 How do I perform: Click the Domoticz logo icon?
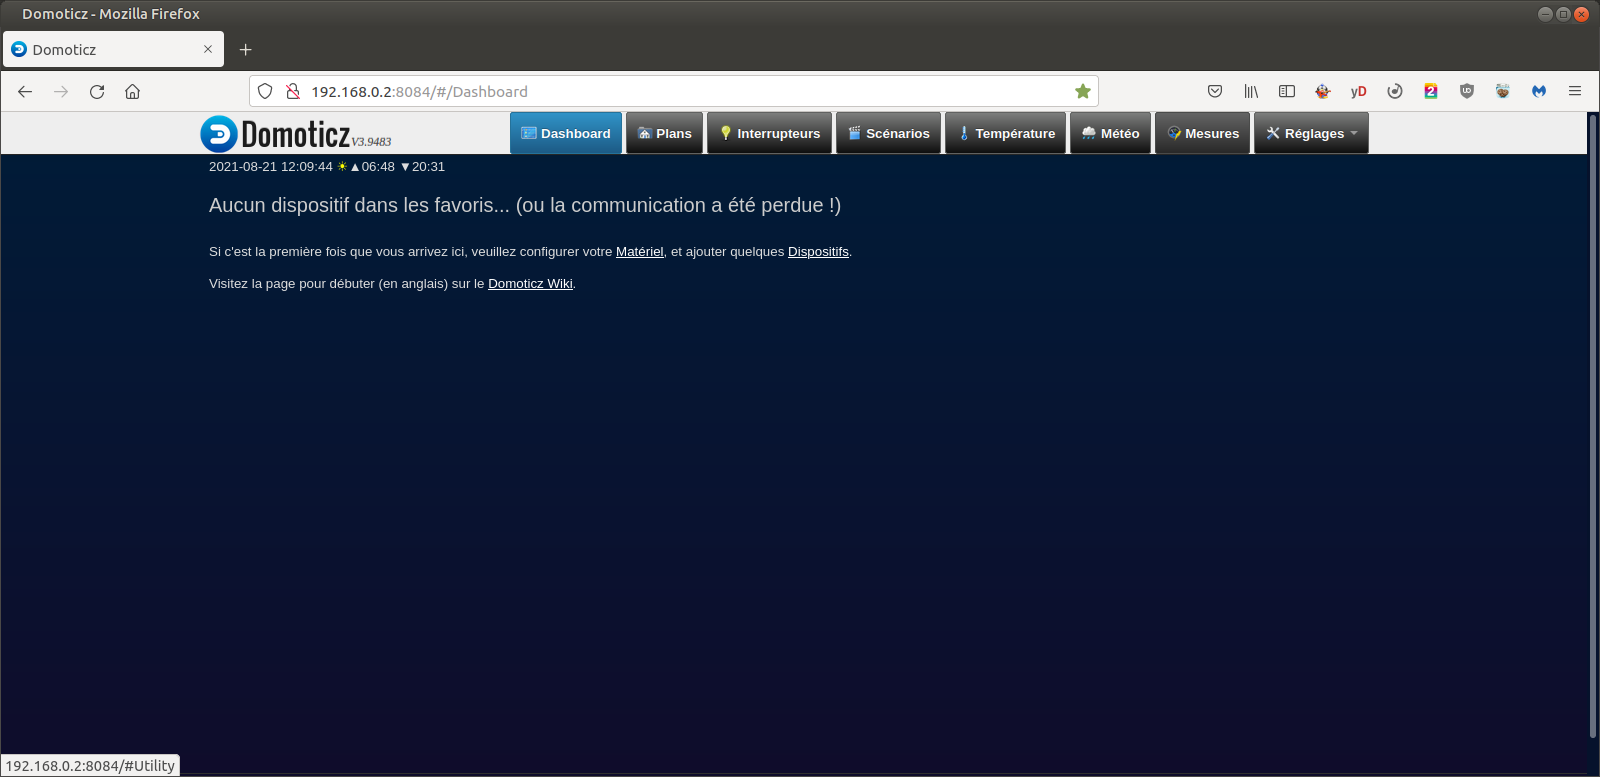click(x=219, y=134)
